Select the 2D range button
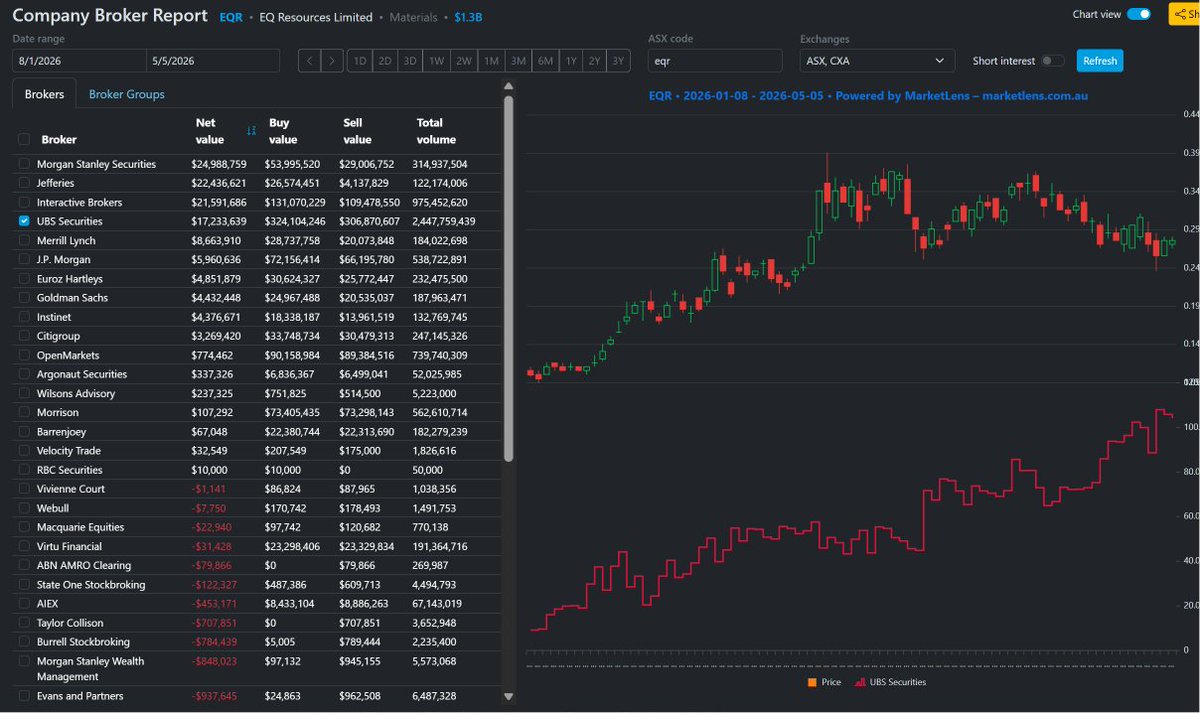 385,60
